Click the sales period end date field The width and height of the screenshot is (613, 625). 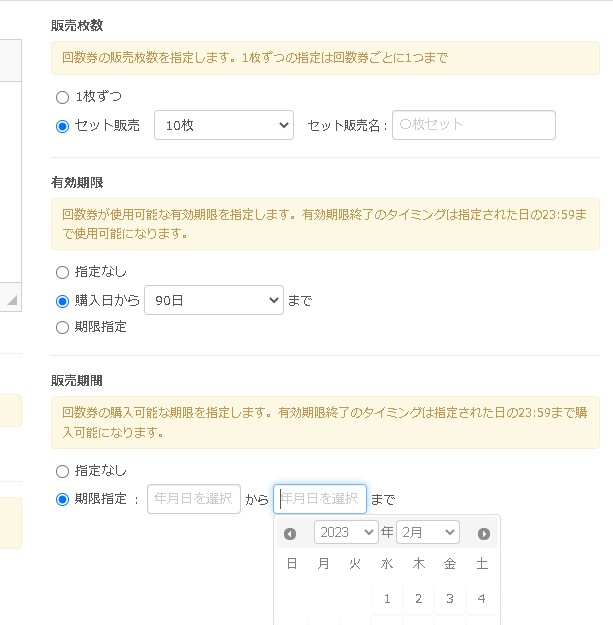pyautogui.click(x=320, y=499)
